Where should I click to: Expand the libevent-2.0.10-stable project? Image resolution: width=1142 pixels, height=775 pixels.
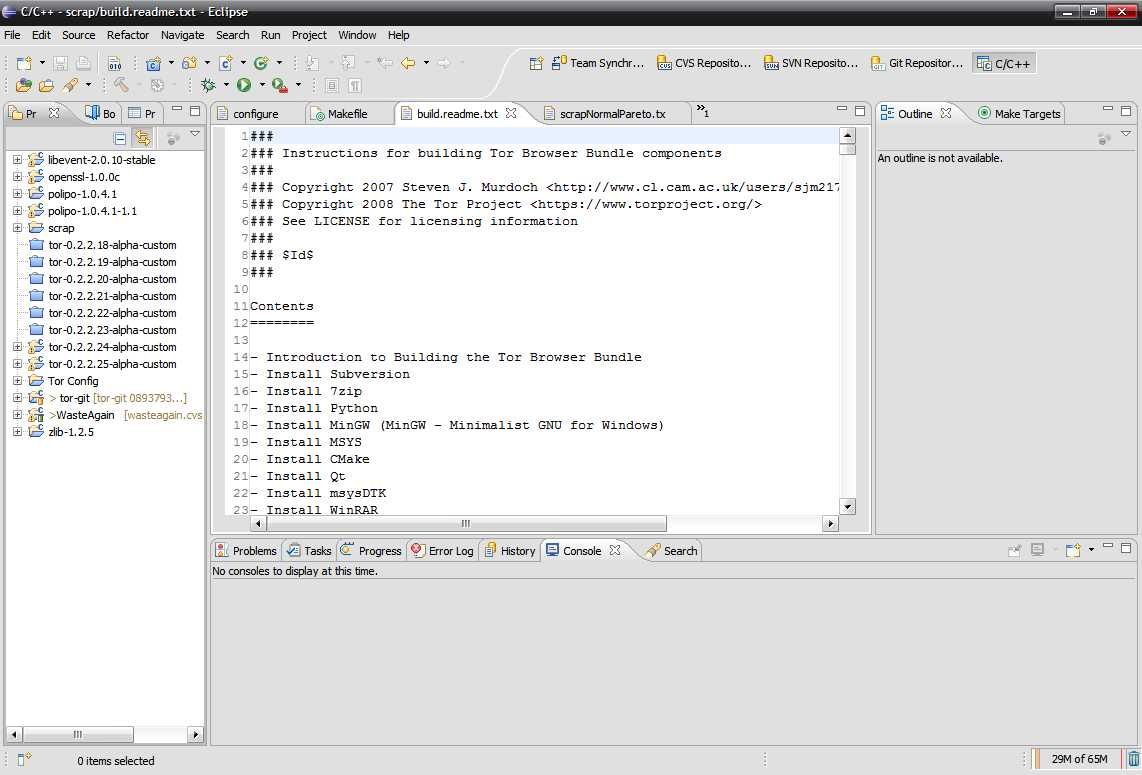(17, 160)
